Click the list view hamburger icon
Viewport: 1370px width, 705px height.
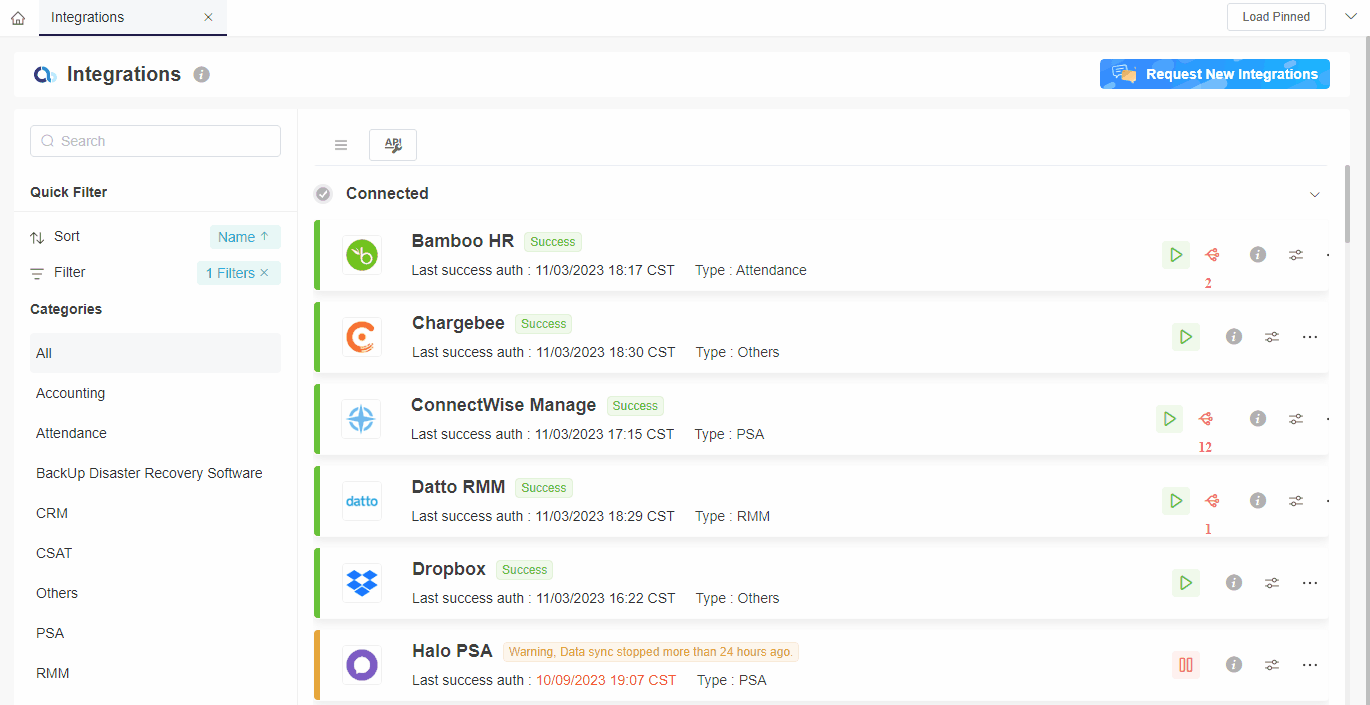pos(341,145)
